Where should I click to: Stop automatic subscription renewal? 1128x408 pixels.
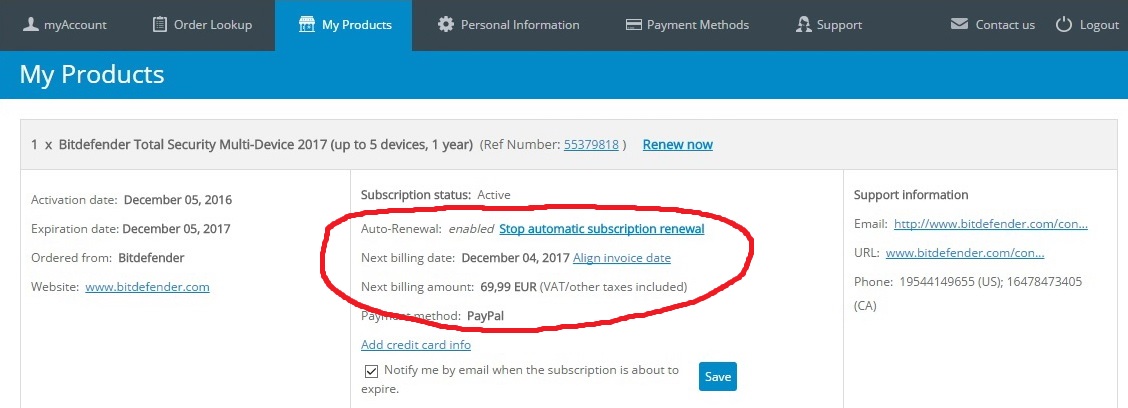[x=601, y=229]
